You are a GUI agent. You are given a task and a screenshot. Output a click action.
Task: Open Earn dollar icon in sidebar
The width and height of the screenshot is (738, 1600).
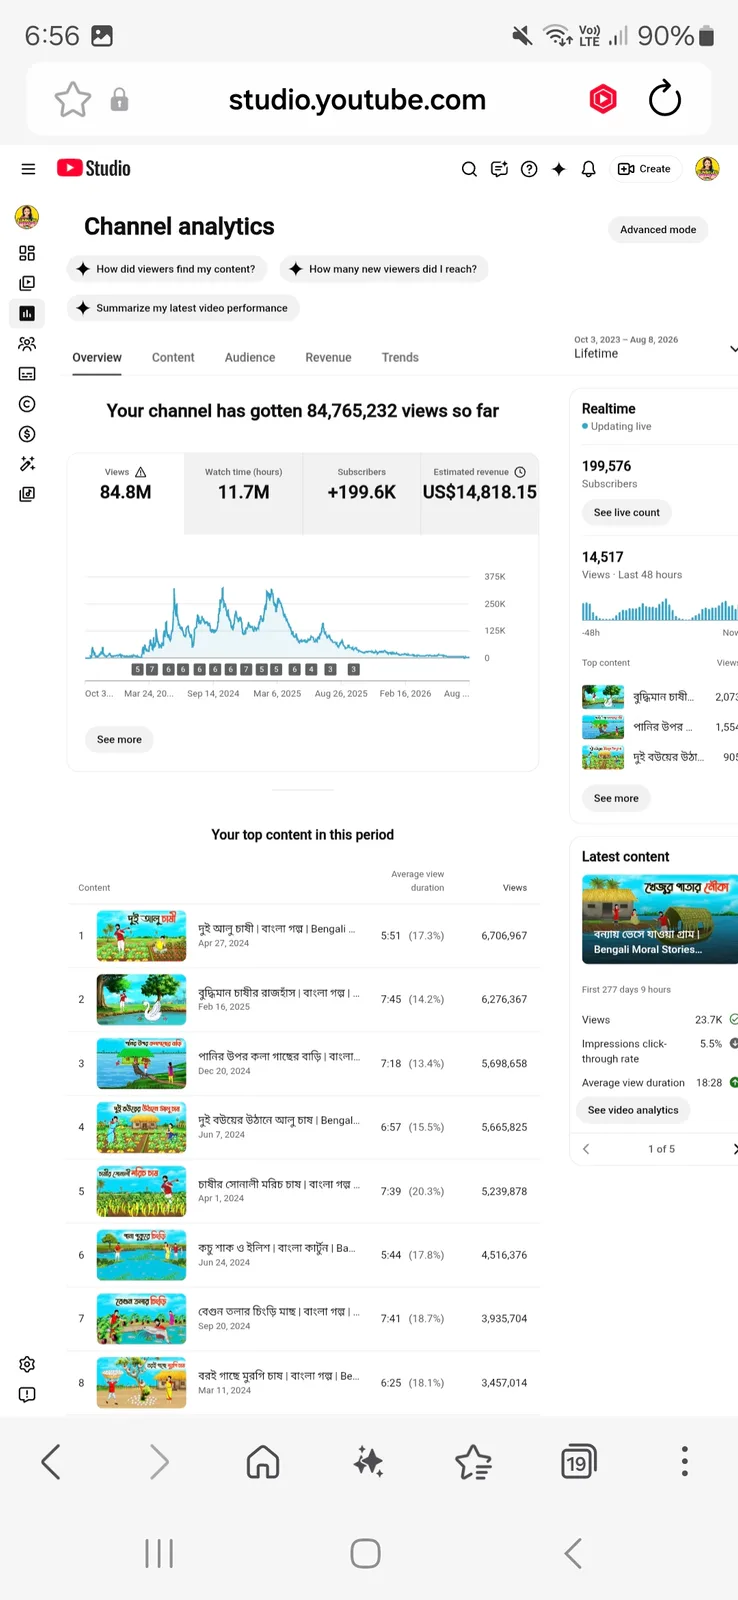27,434
